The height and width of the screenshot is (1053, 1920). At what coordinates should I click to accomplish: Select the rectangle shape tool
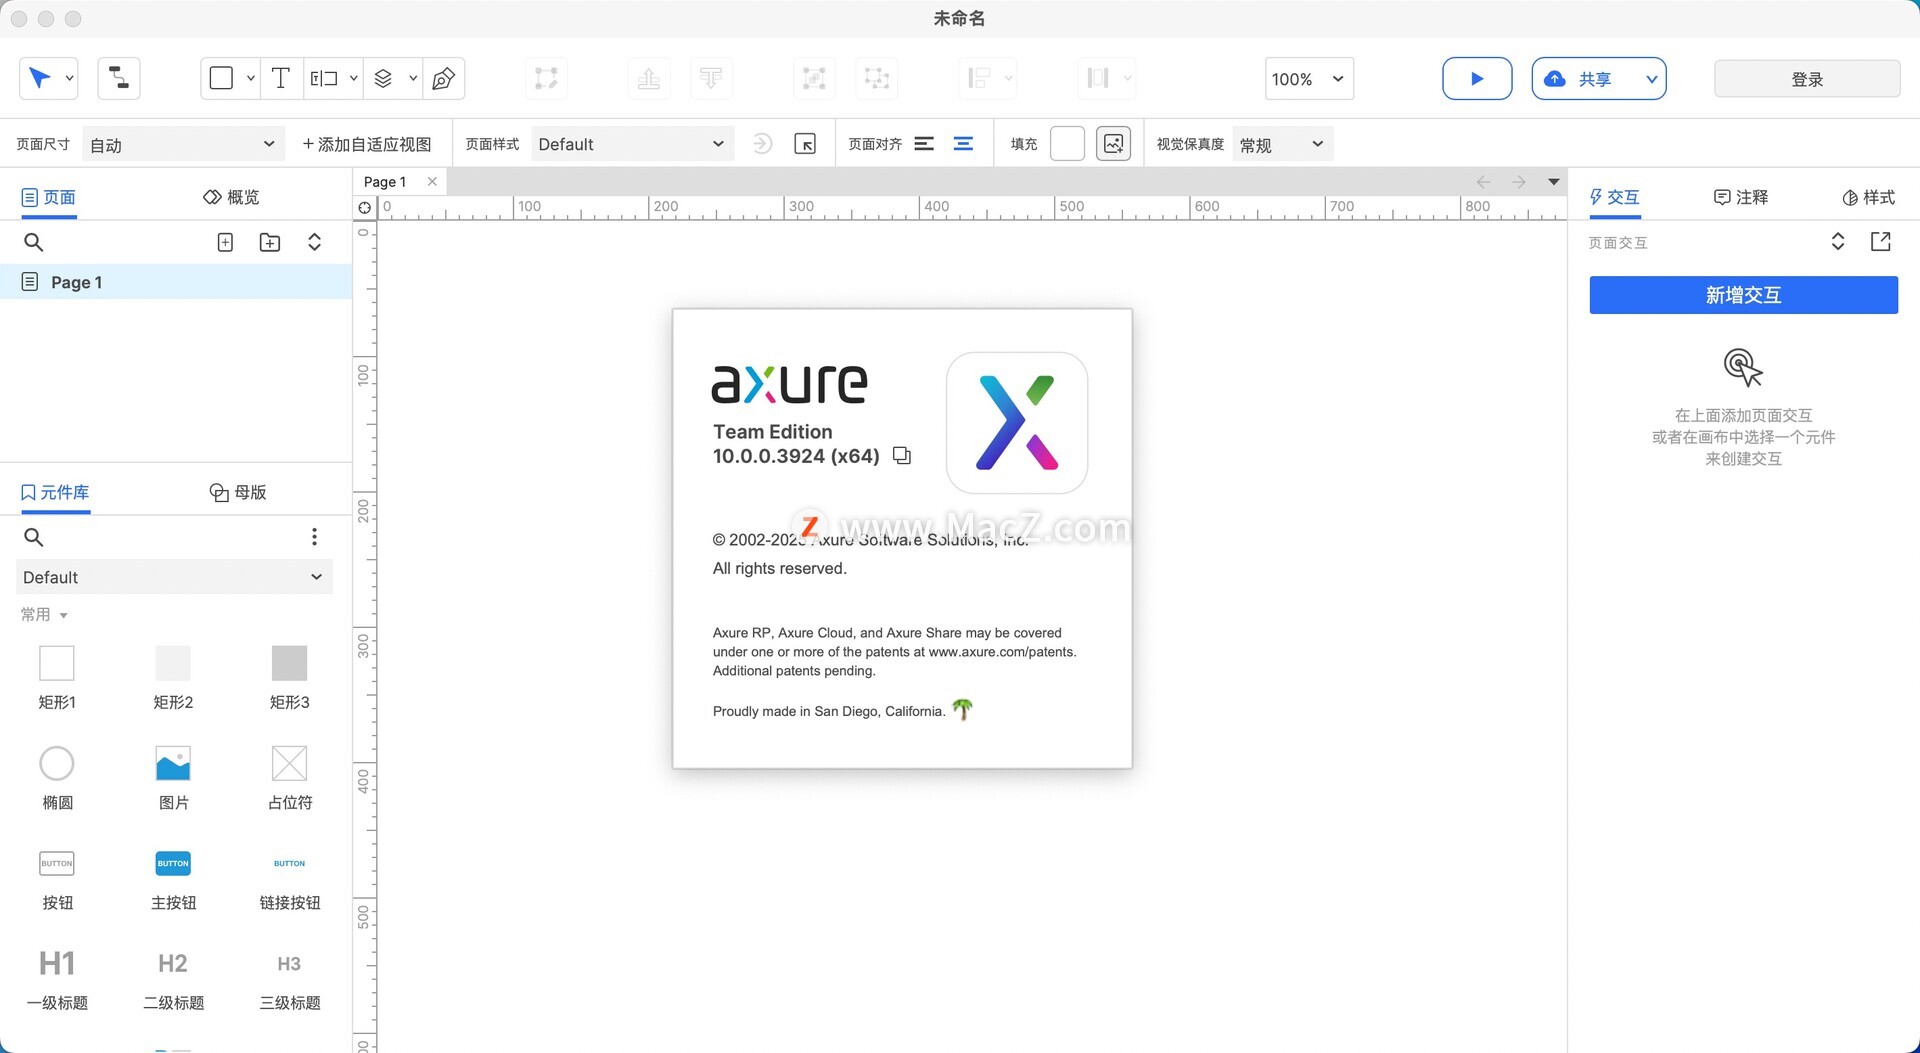click(x=222, y=78)
